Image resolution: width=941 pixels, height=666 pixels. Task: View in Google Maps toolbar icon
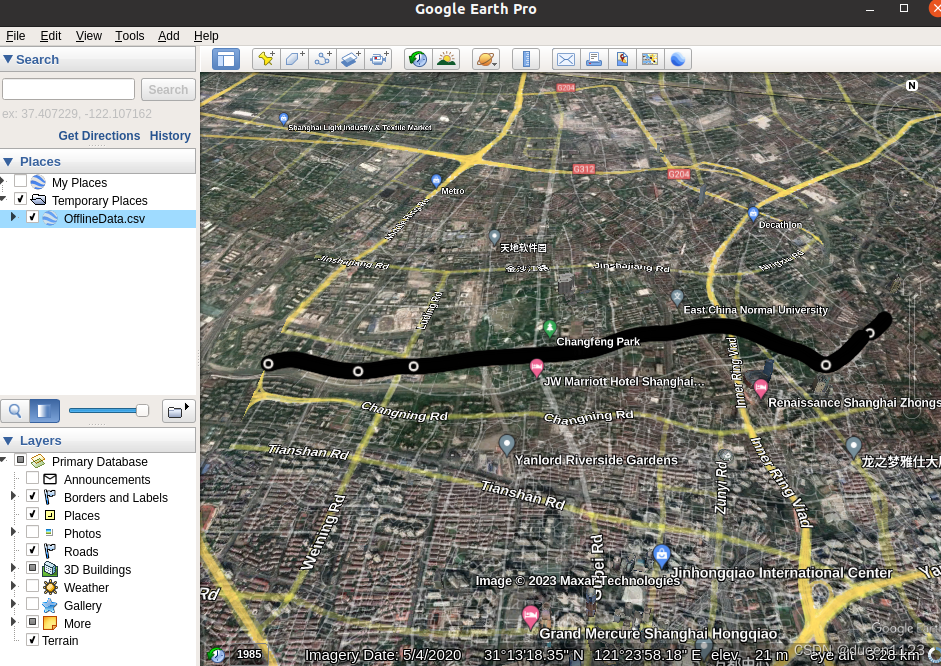[x=650, y=59]
